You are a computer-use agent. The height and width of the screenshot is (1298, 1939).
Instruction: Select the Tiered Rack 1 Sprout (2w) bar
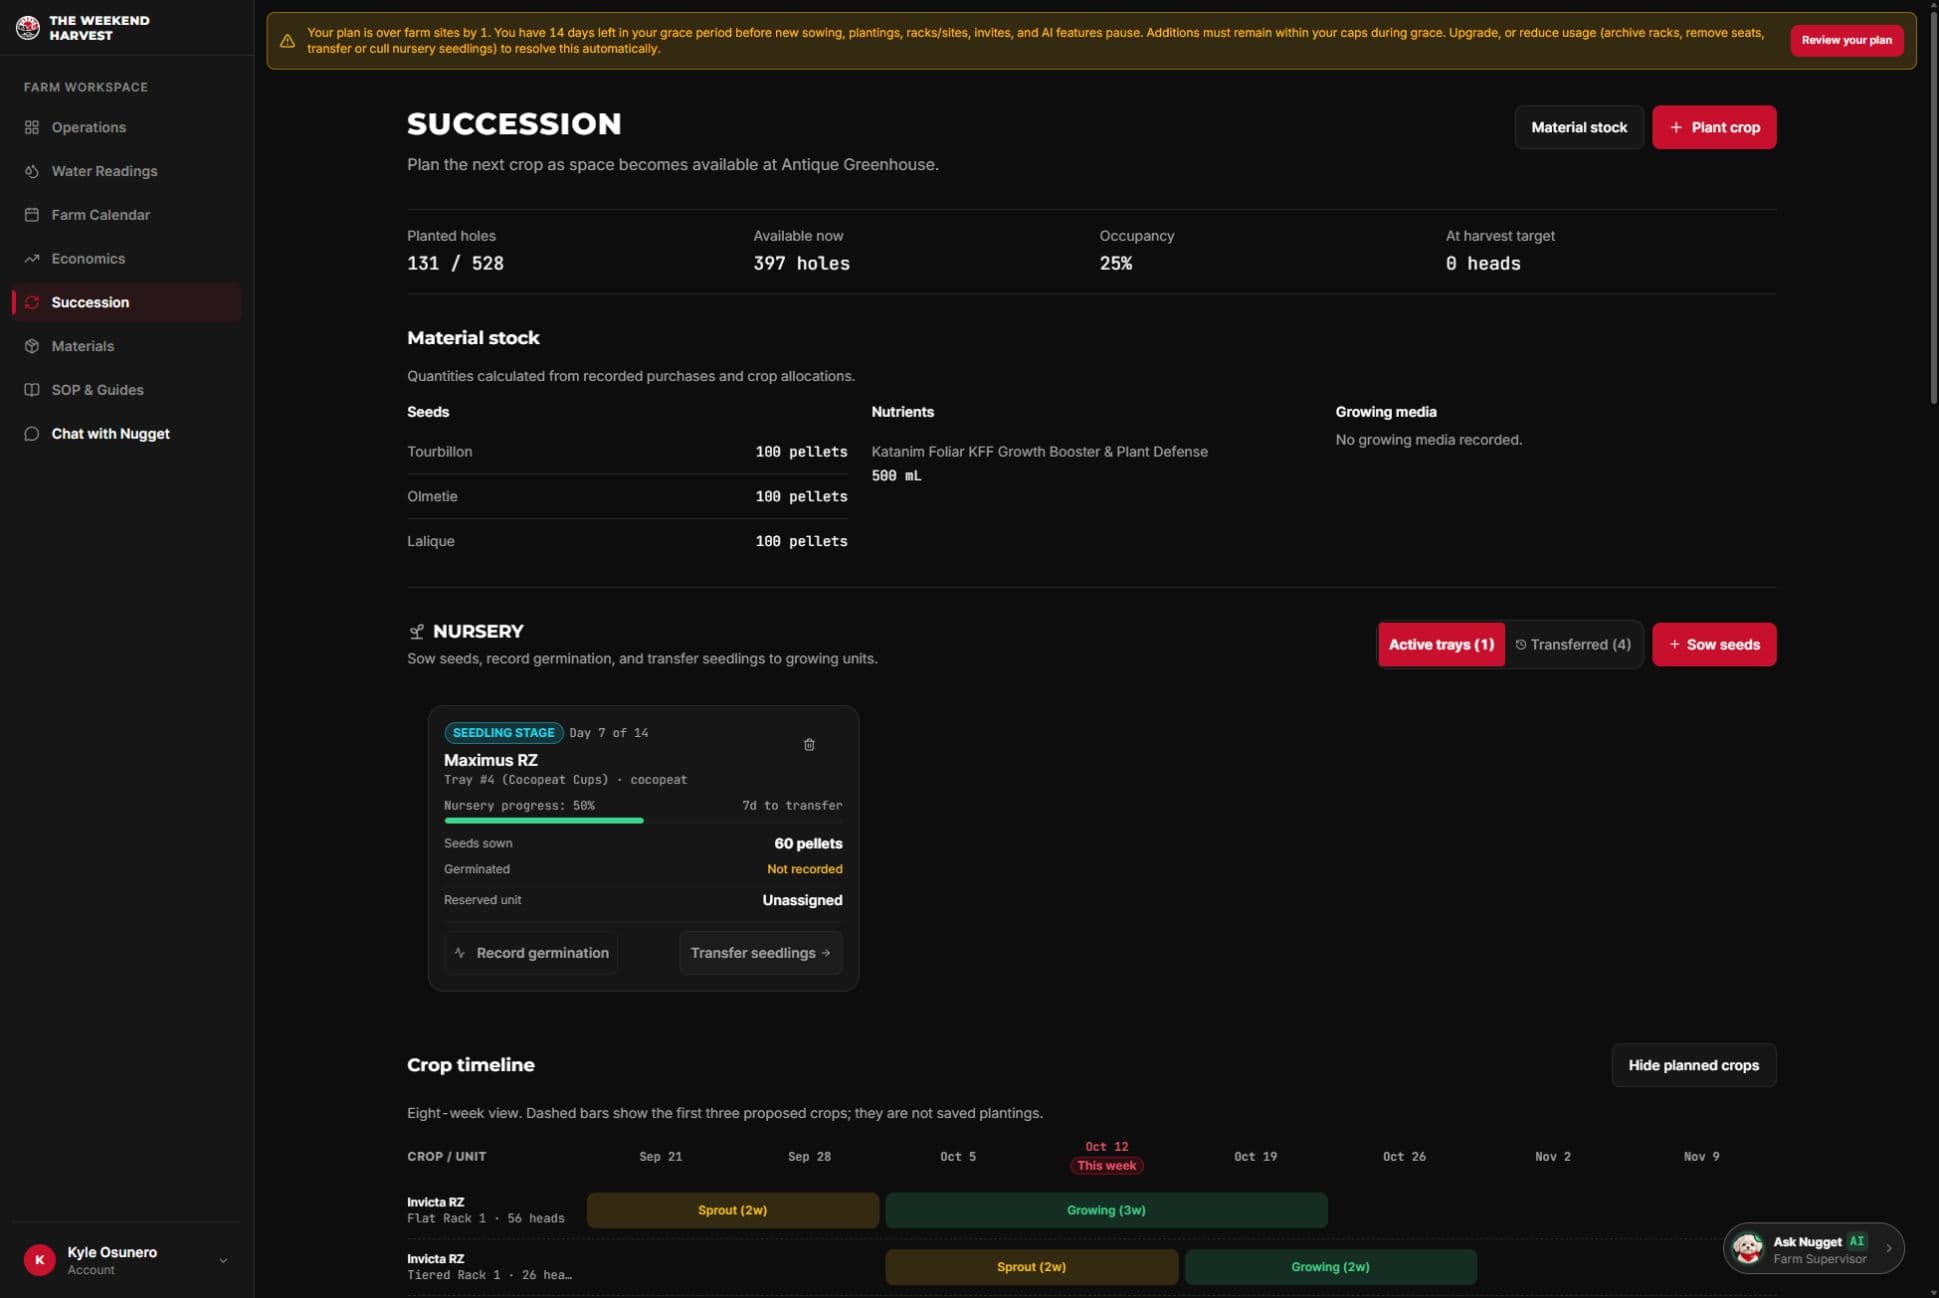coord(1031,1267)
